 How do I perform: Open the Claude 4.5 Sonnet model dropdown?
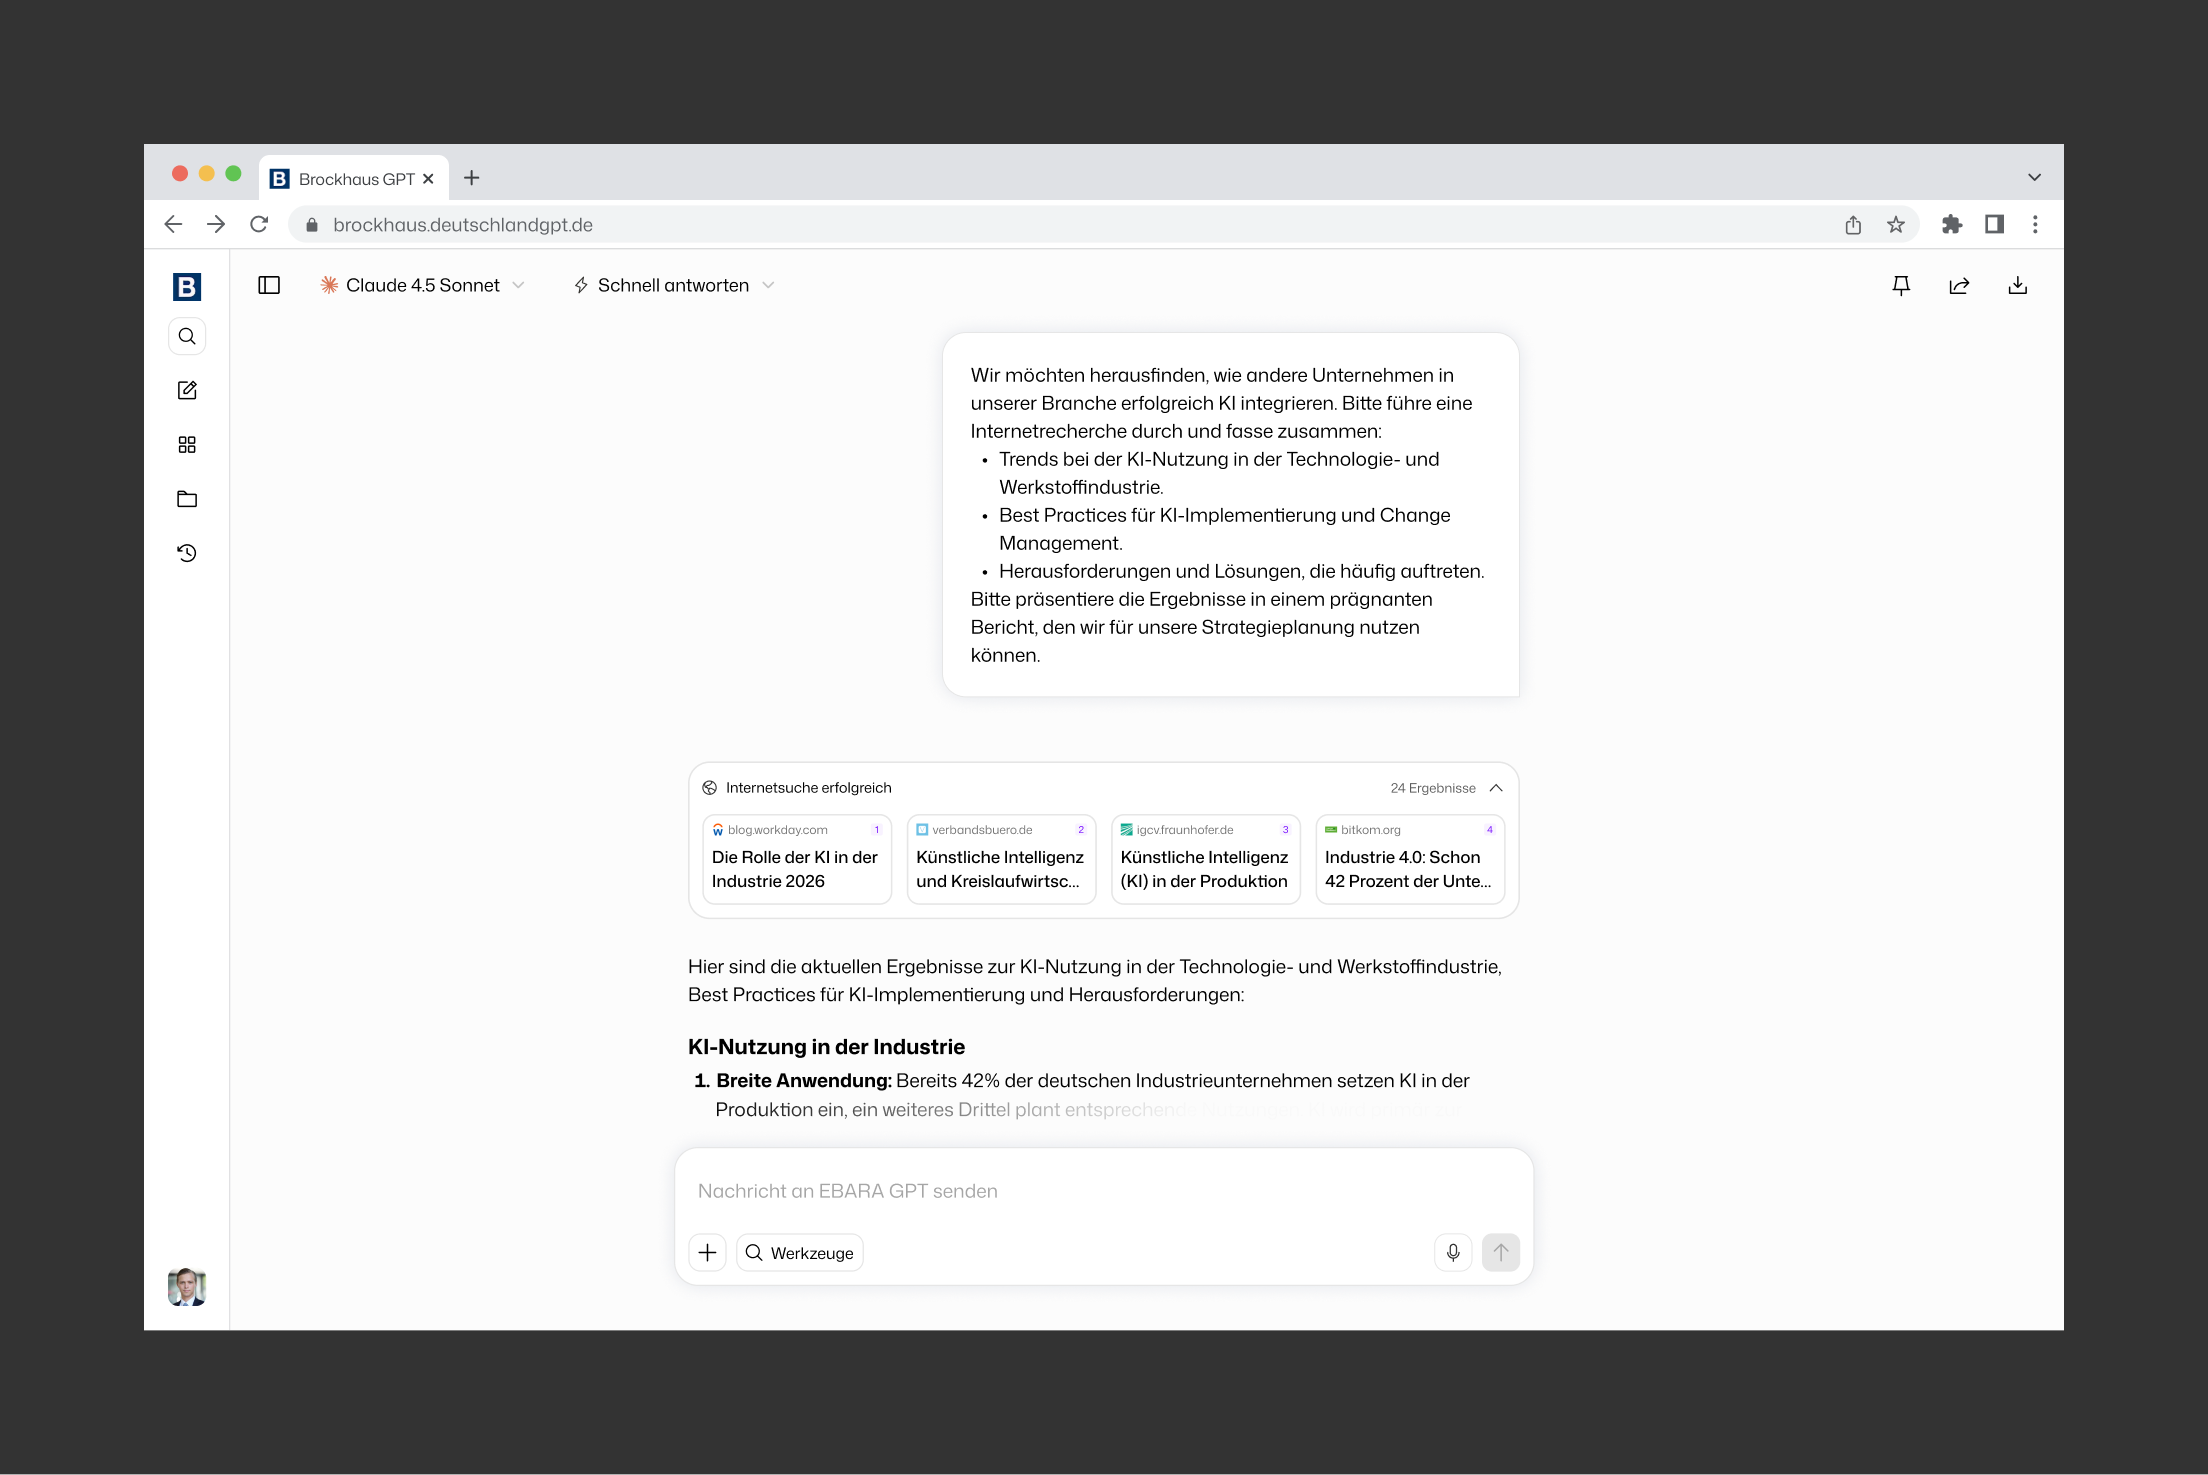(x=422, y=285)
